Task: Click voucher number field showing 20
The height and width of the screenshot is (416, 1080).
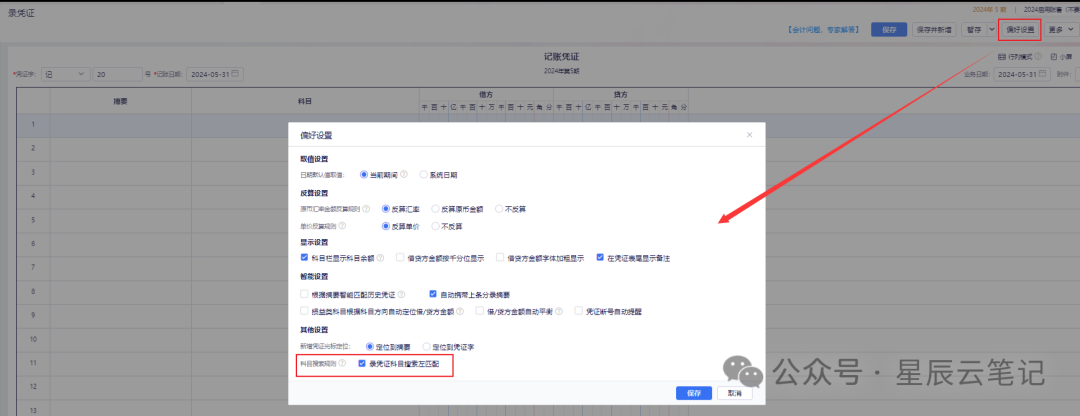Action: (x=117, y=74)
